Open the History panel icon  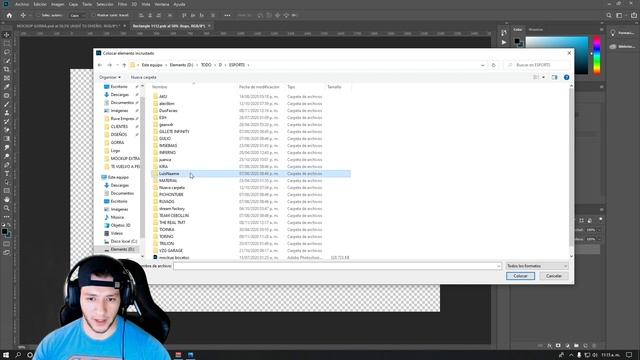[x=504, y=33]
